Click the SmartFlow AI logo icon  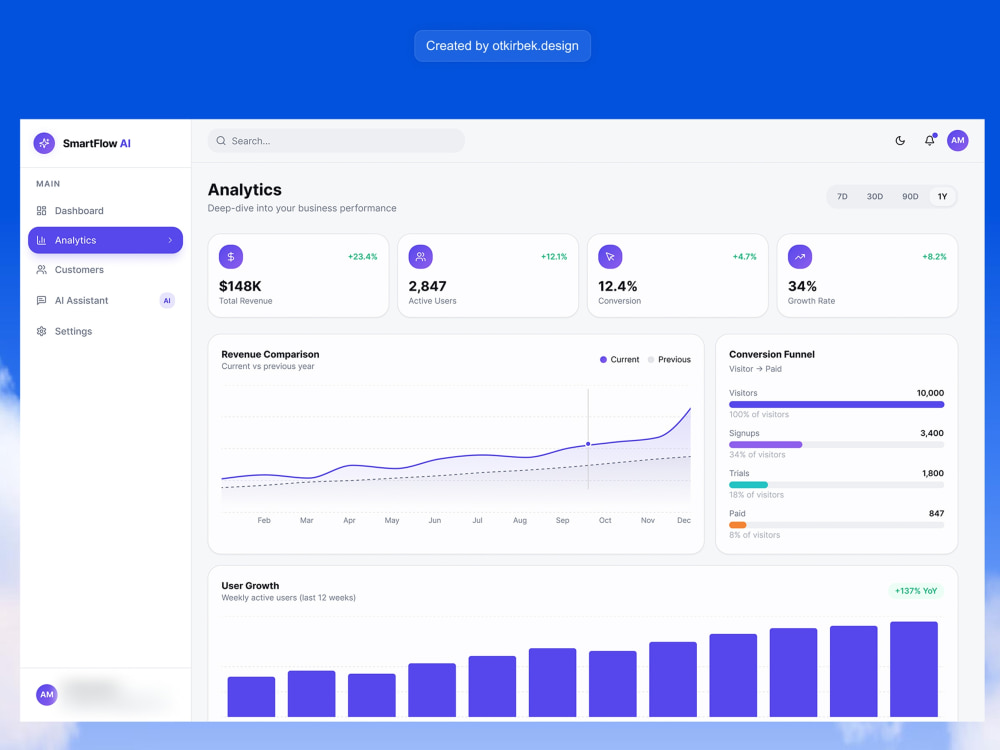point(44,143)
